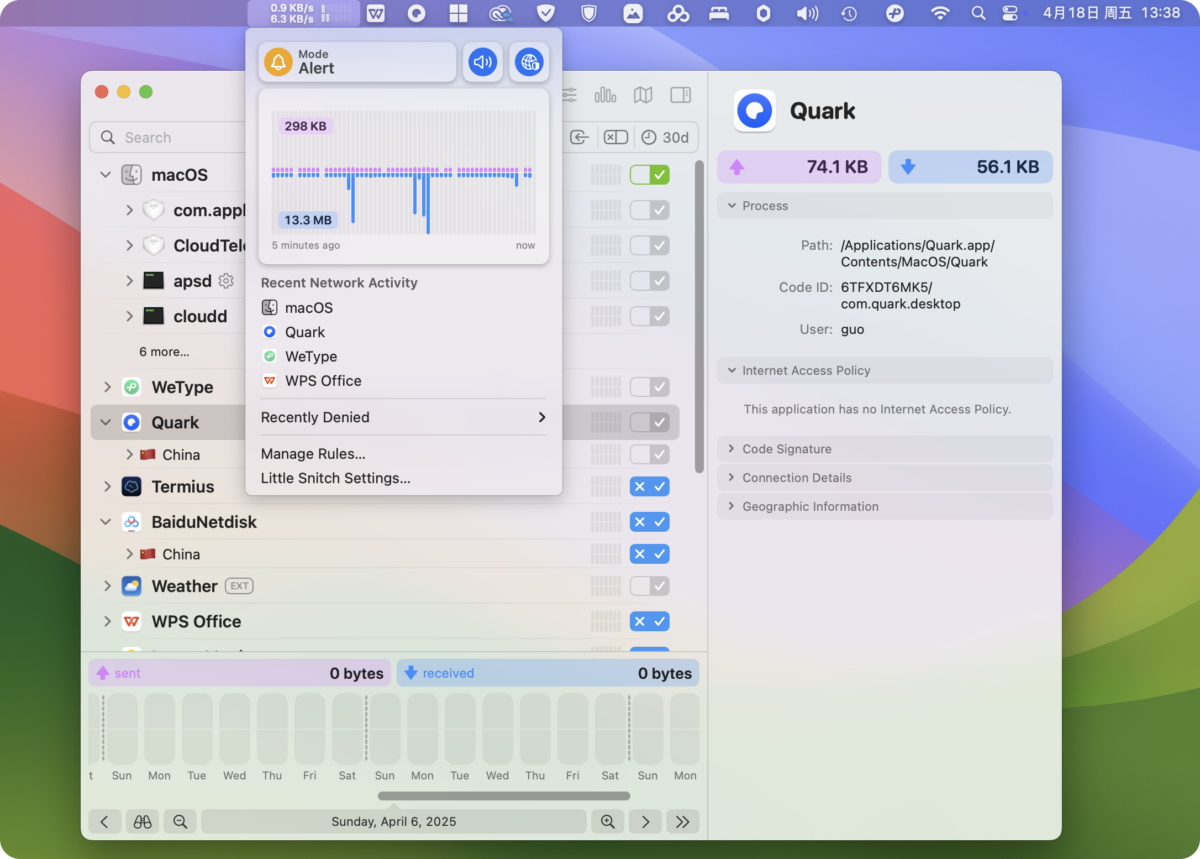Expand the cloudd process row
Screen dimensions: 1200x859
coord(129,316)
